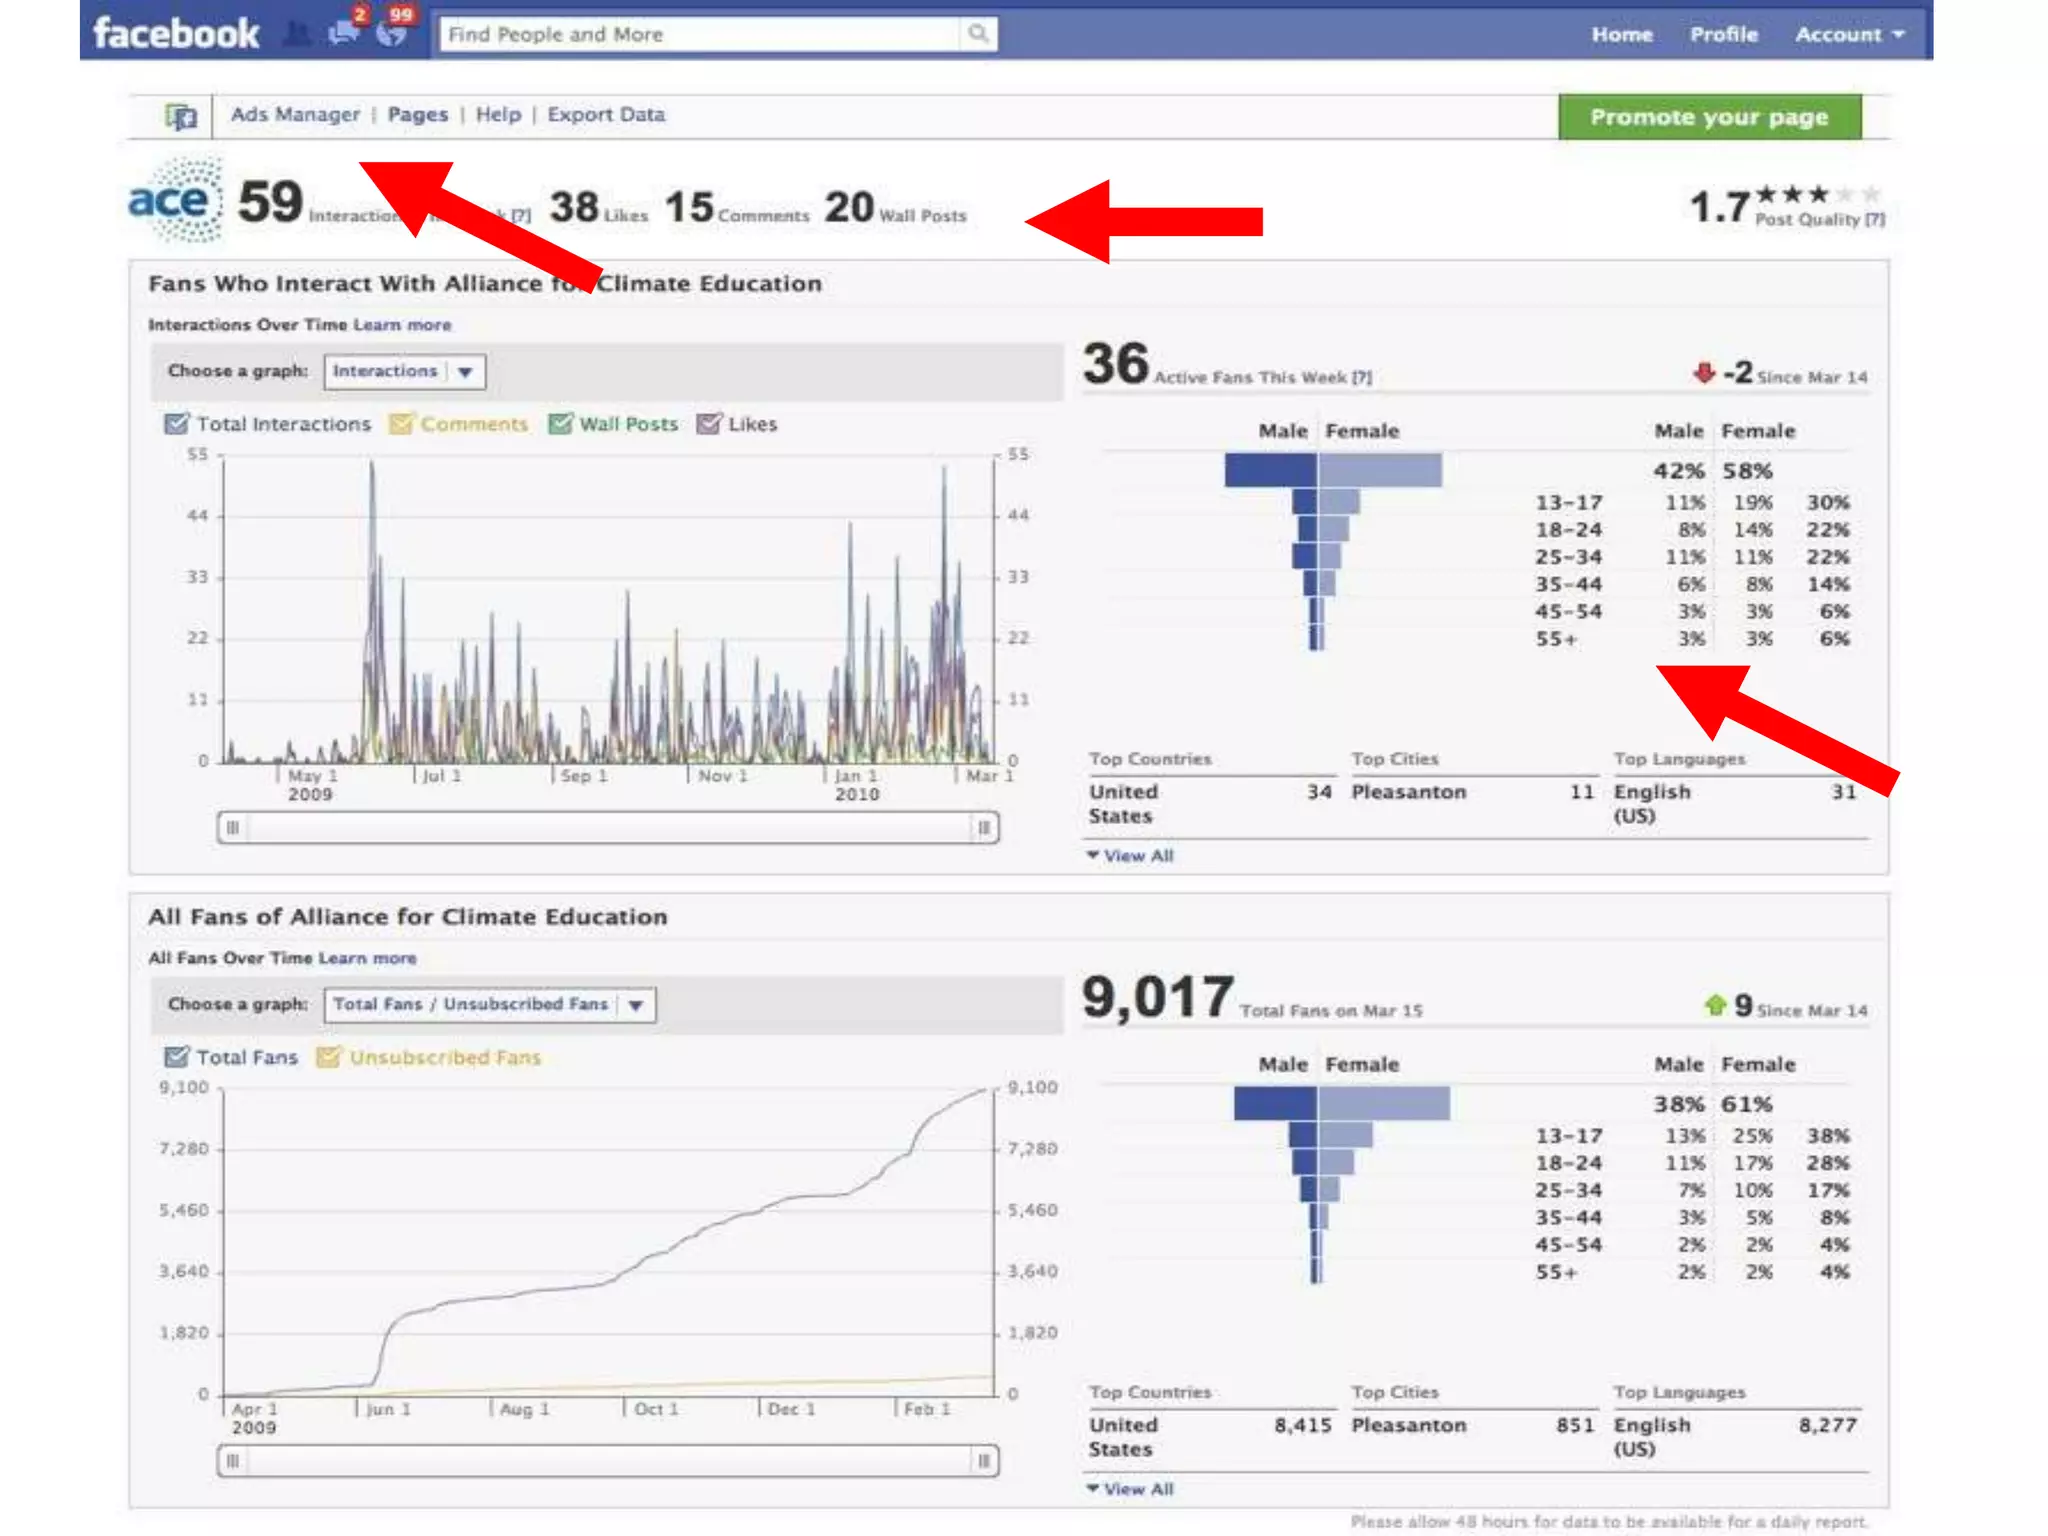This screenshot has width=2048, height=1536.
Task: Click Active Fans This Week [?] help
Action: (x=1362, y=377)
